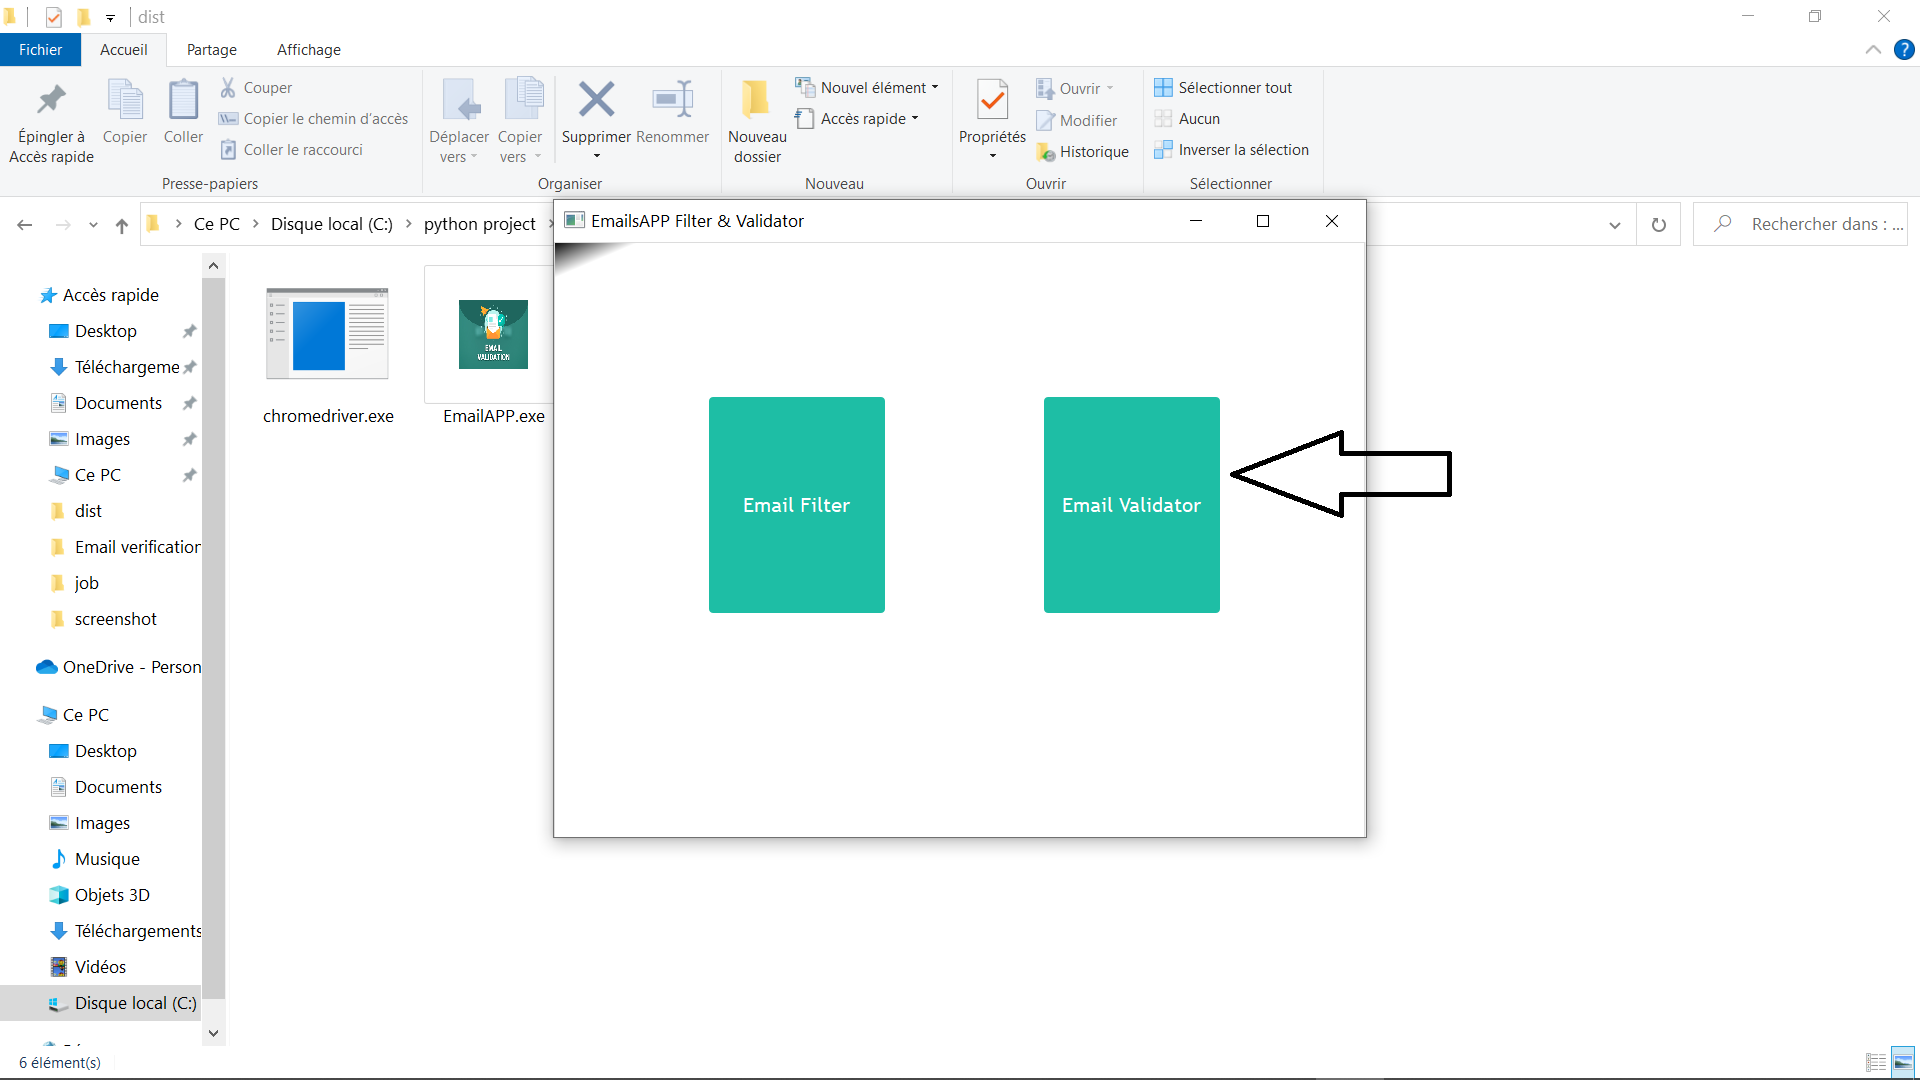
Task: Click the Email Validator button
Action: (1131, 505)
